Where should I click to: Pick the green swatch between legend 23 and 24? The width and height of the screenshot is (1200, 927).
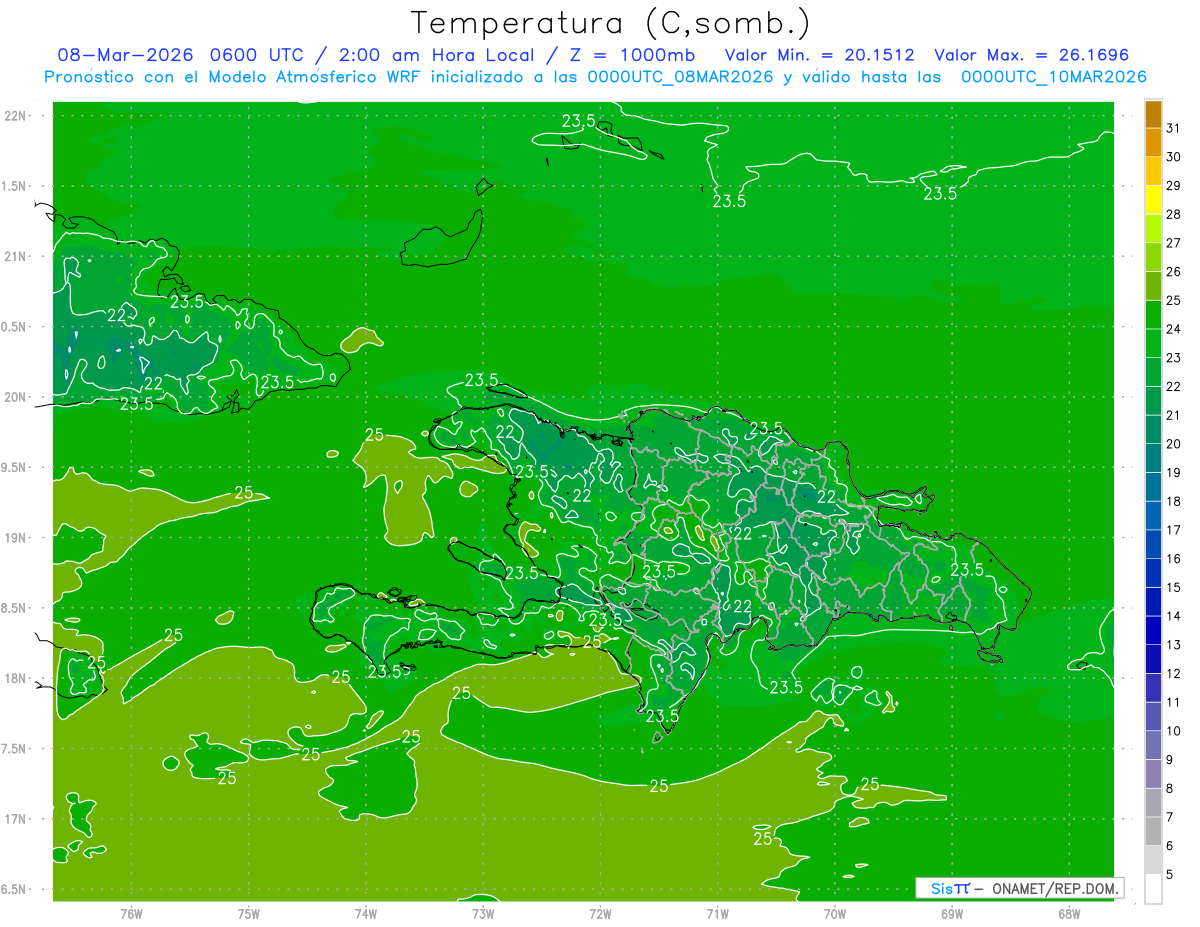tap(1153, 343)
